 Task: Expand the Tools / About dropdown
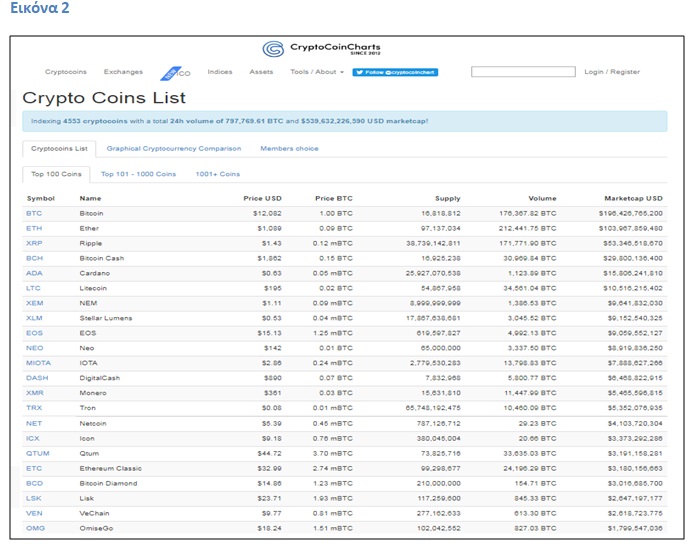(x=317, y=72)
